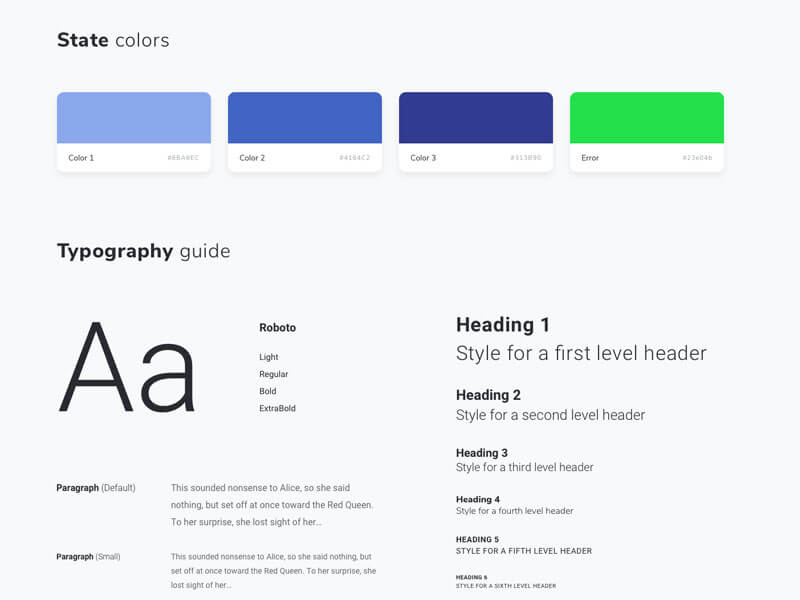This screenshot has height=600, width=800.
Task: Select the Roboto font name
Action: tap(278, 328)
